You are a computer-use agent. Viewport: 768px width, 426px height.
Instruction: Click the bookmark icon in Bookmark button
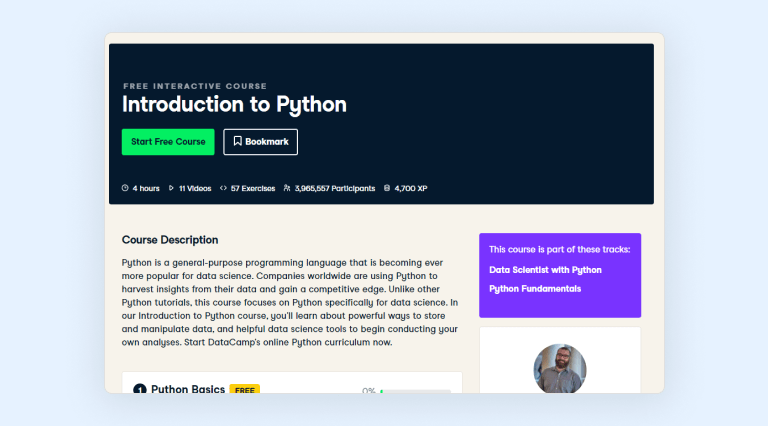point(237,142)
